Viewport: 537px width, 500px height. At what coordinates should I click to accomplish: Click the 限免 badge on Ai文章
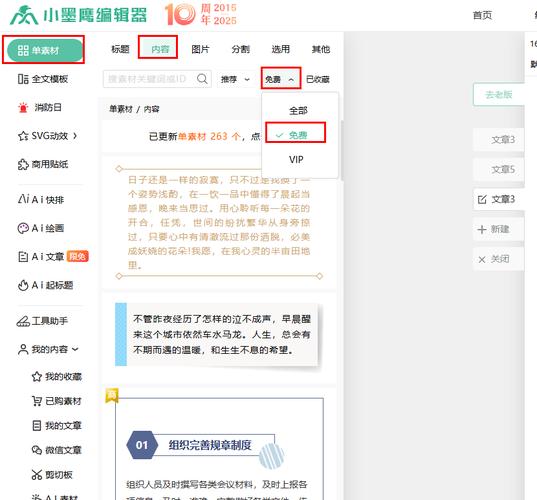click(78, 256)
